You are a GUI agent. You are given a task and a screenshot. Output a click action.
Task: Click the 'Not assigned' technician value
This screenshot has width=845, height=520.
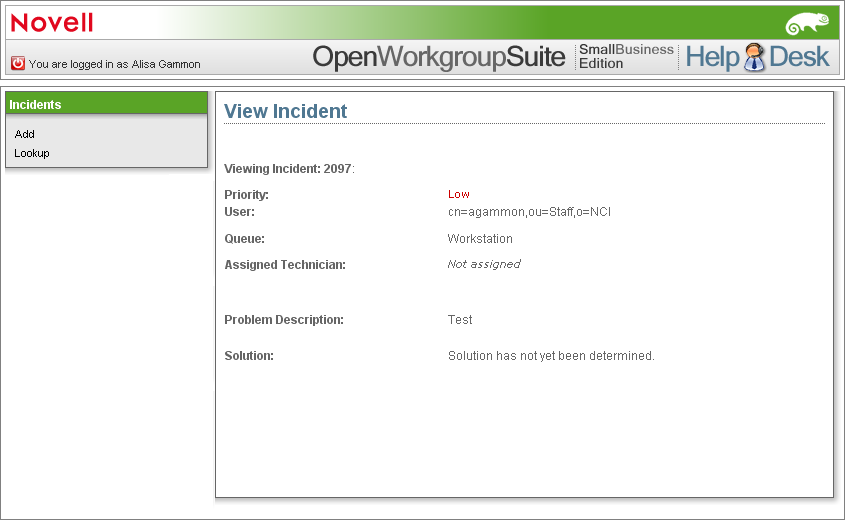click(x=483, y=264)
